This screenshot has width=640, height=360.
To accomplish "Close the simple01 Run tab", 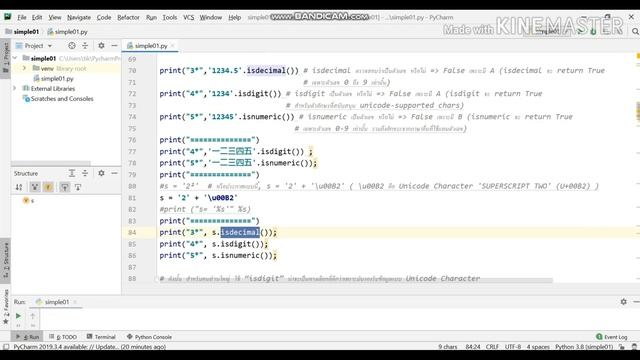I will [75, 302].
